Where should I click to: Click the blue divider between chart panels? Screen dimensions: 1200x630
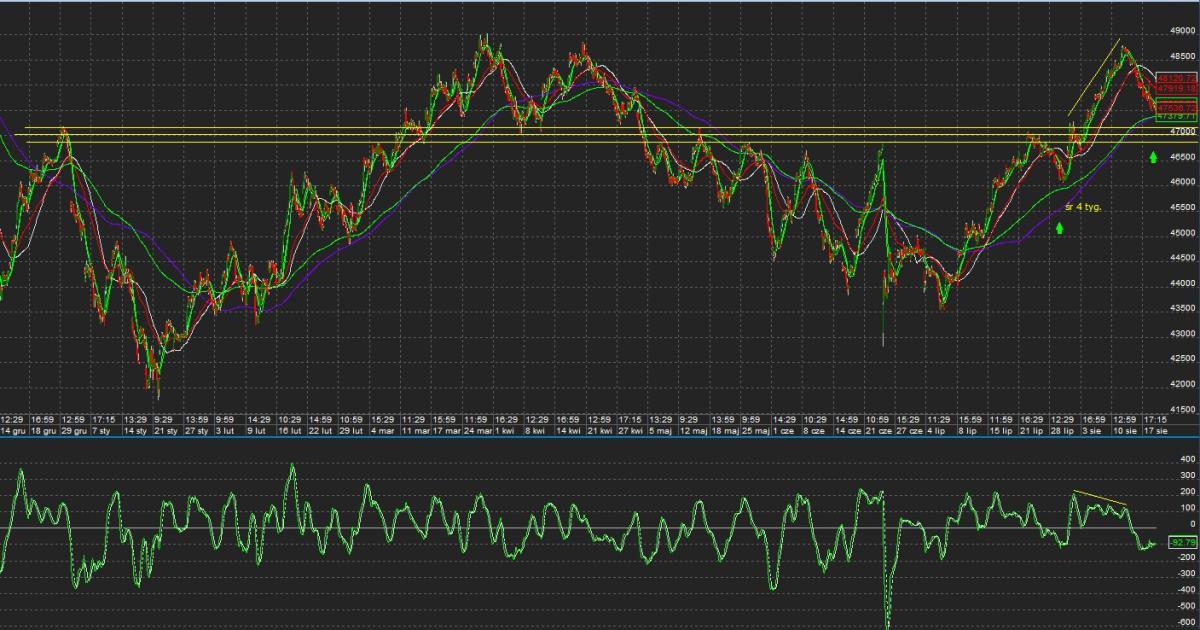(600, 437)
